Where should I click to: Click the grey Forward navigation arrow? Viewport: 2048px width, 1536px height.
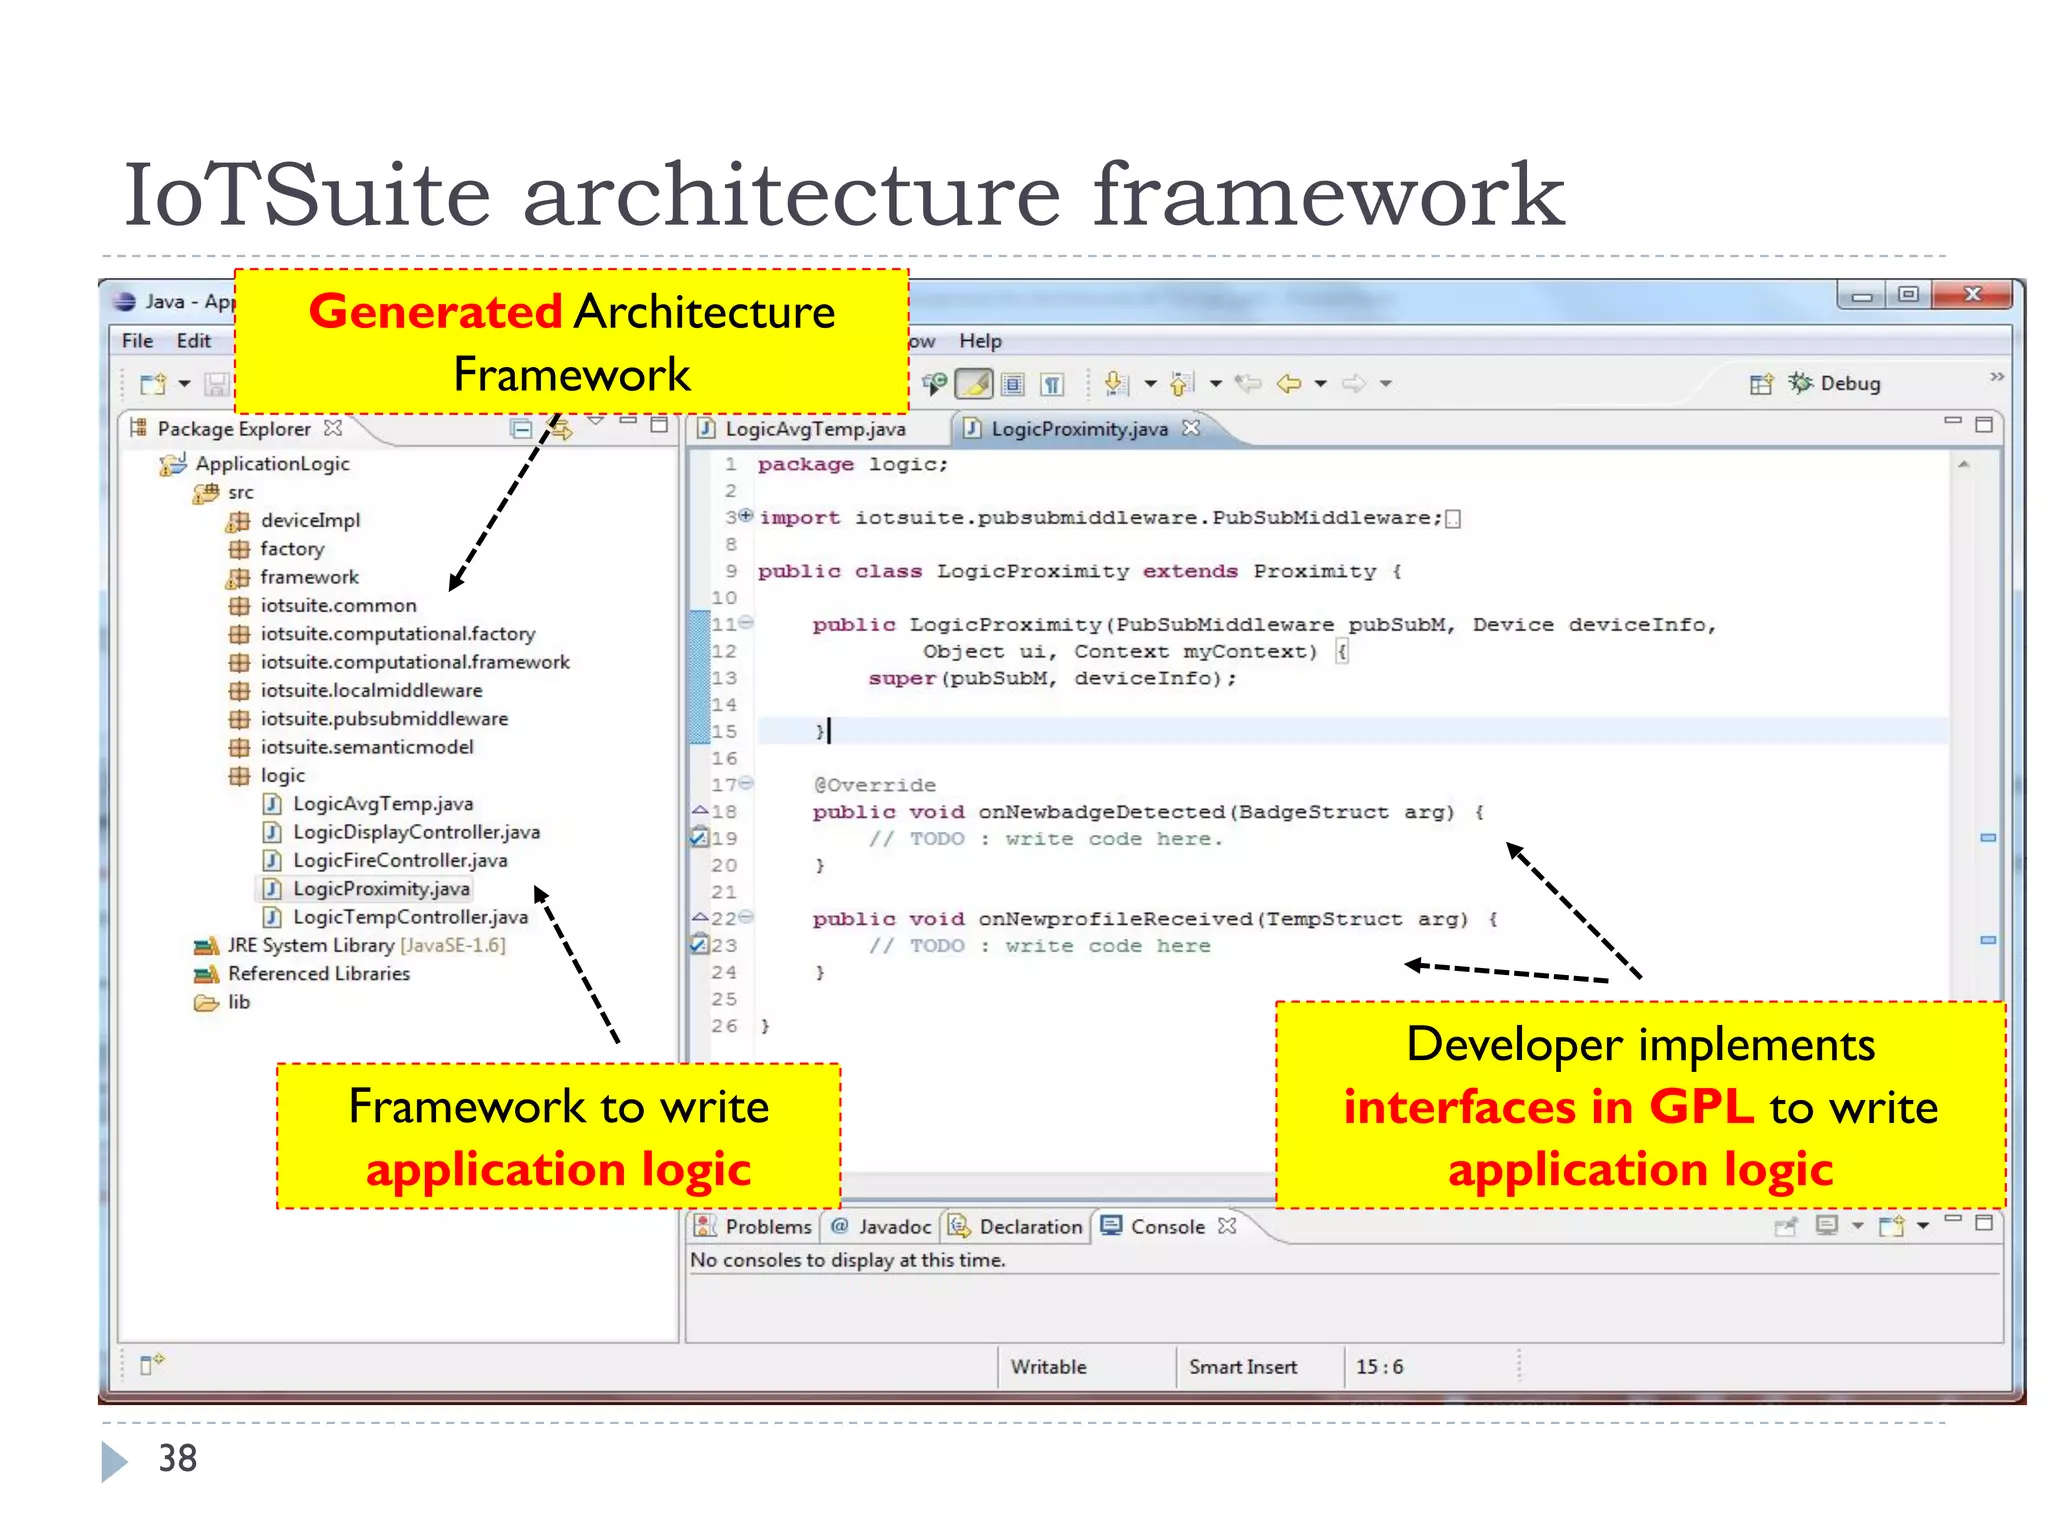[1354, 383]
